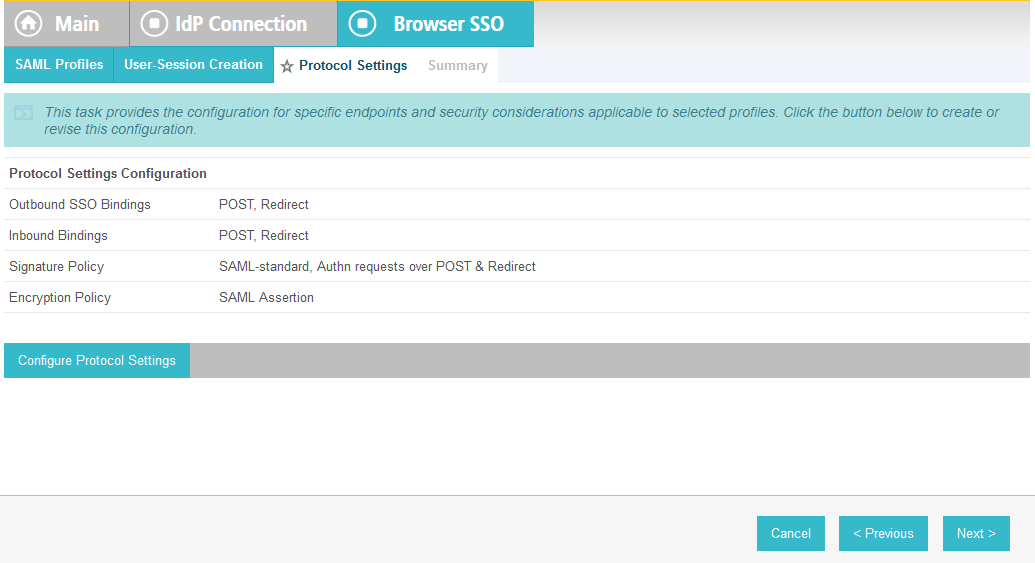
Task: Go back with the Previous button
Action: point(883,533)
